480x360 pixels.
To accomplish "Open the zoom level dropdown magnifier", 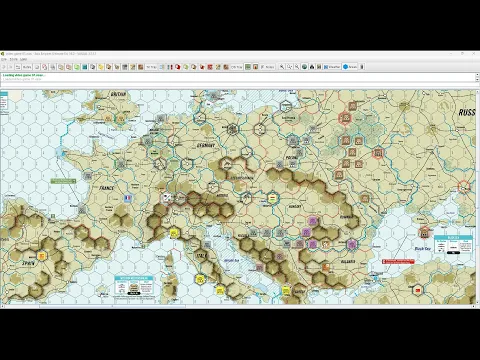I will (289, 67).
